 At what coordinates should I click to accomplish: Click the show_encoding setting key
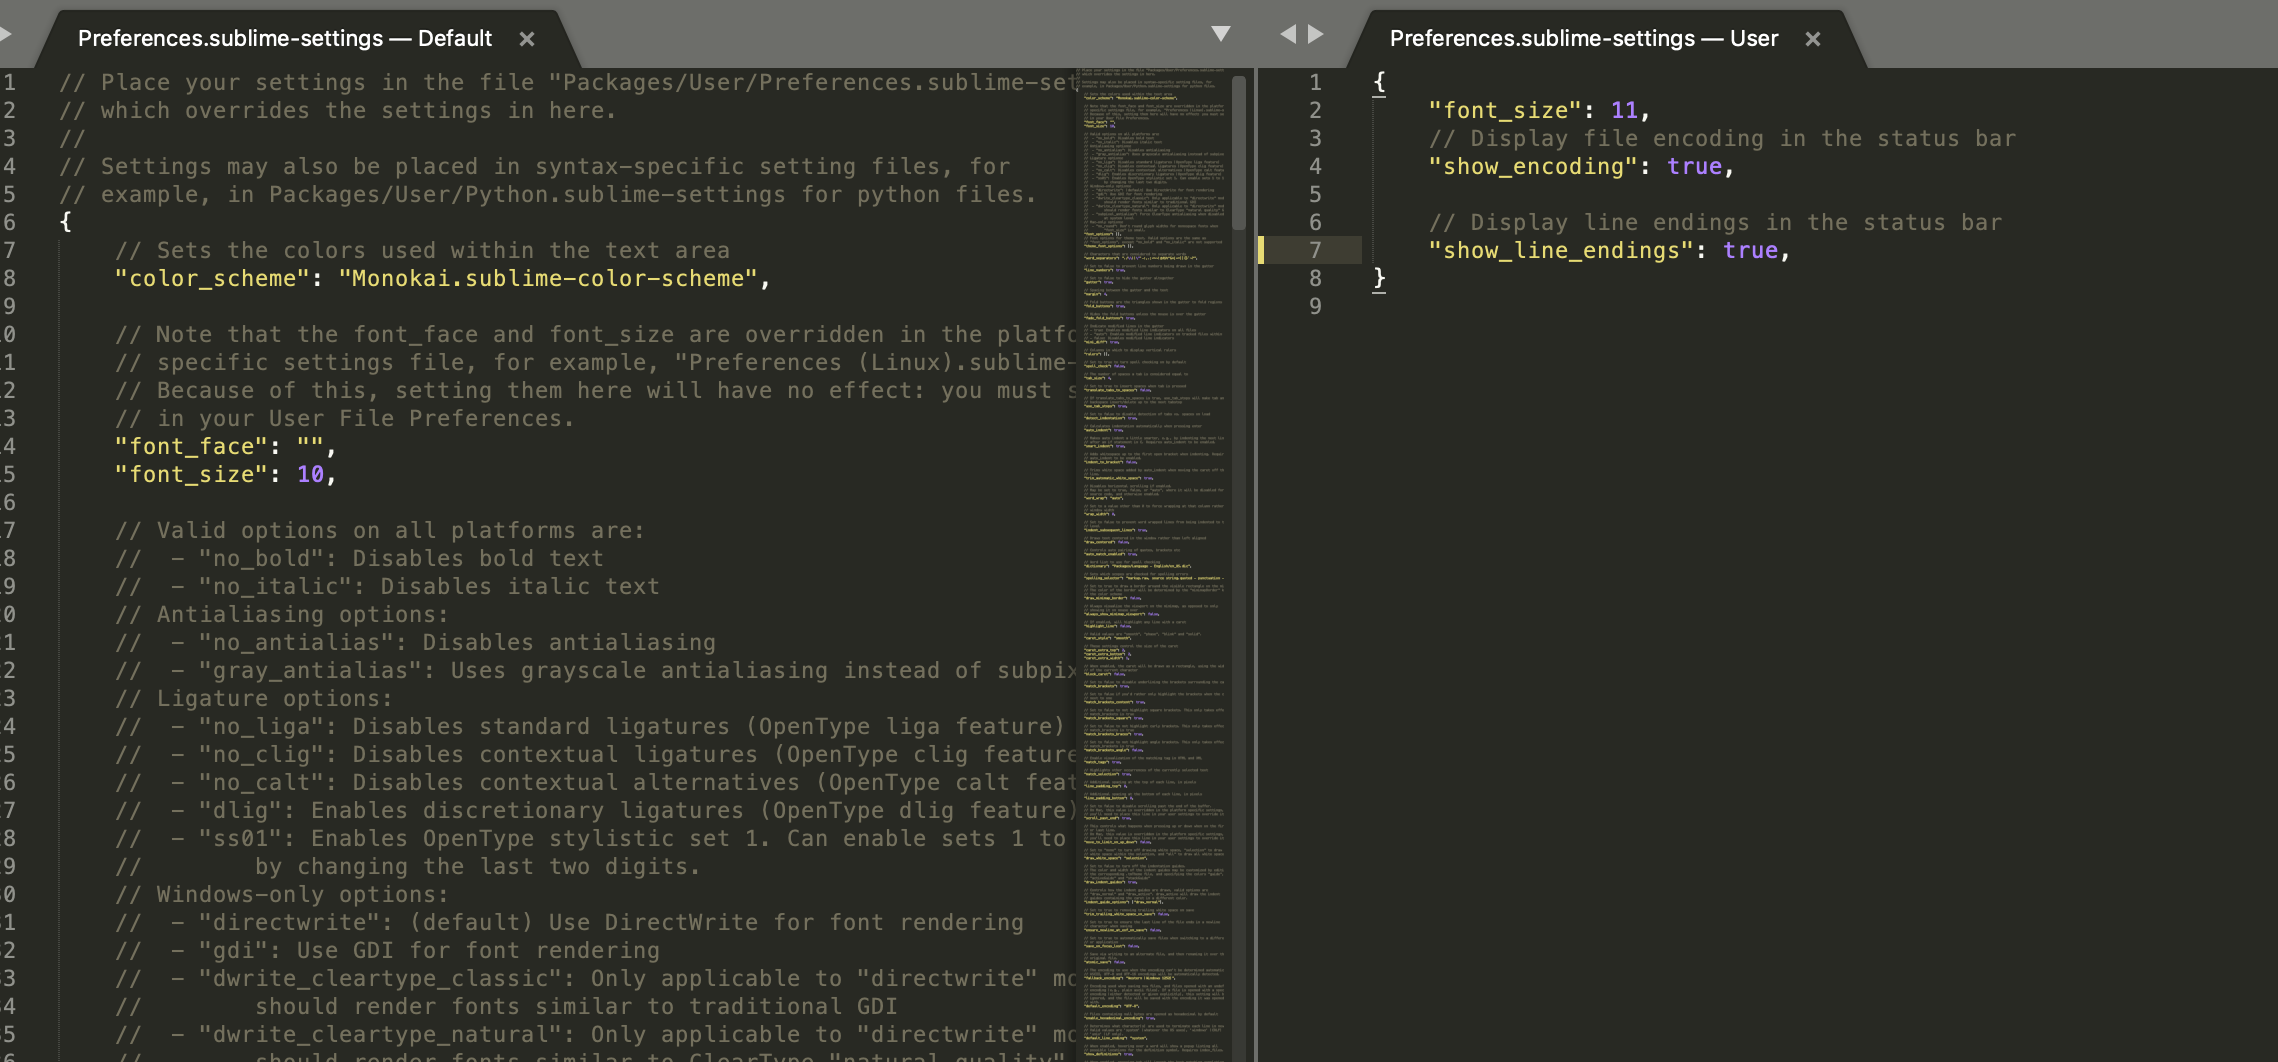point(1534,166)
